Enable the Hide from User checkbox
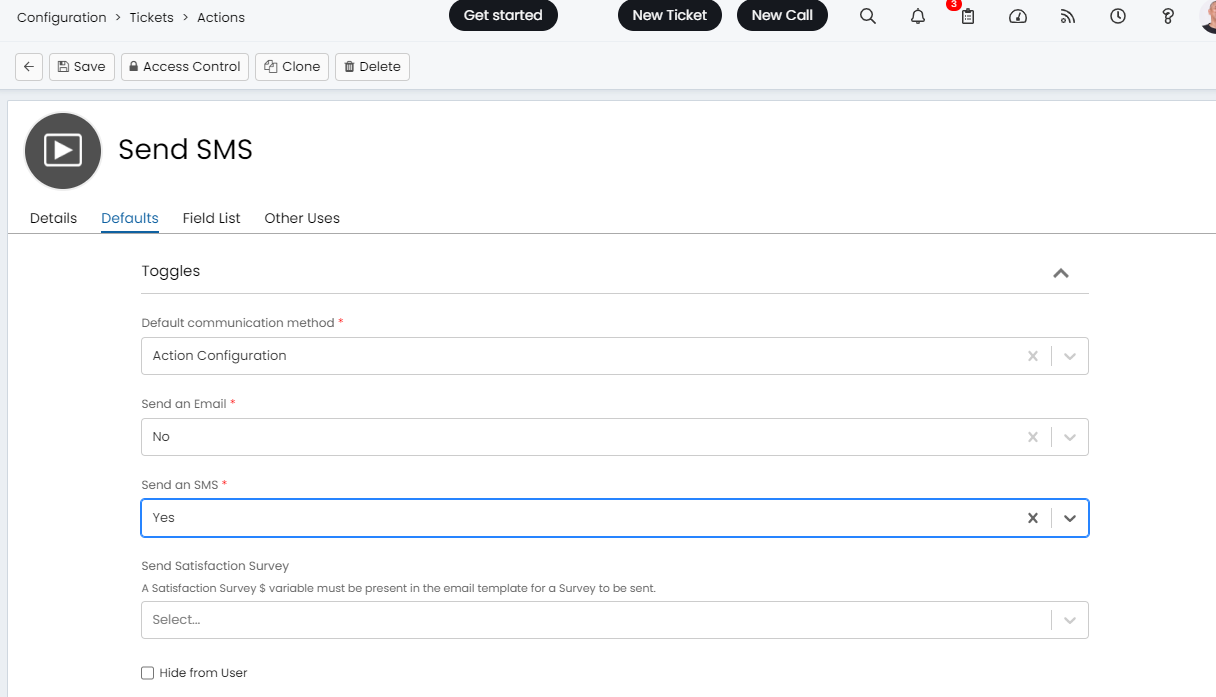Viewport: 1216px width, 697px height. click(x=148, y=673)
